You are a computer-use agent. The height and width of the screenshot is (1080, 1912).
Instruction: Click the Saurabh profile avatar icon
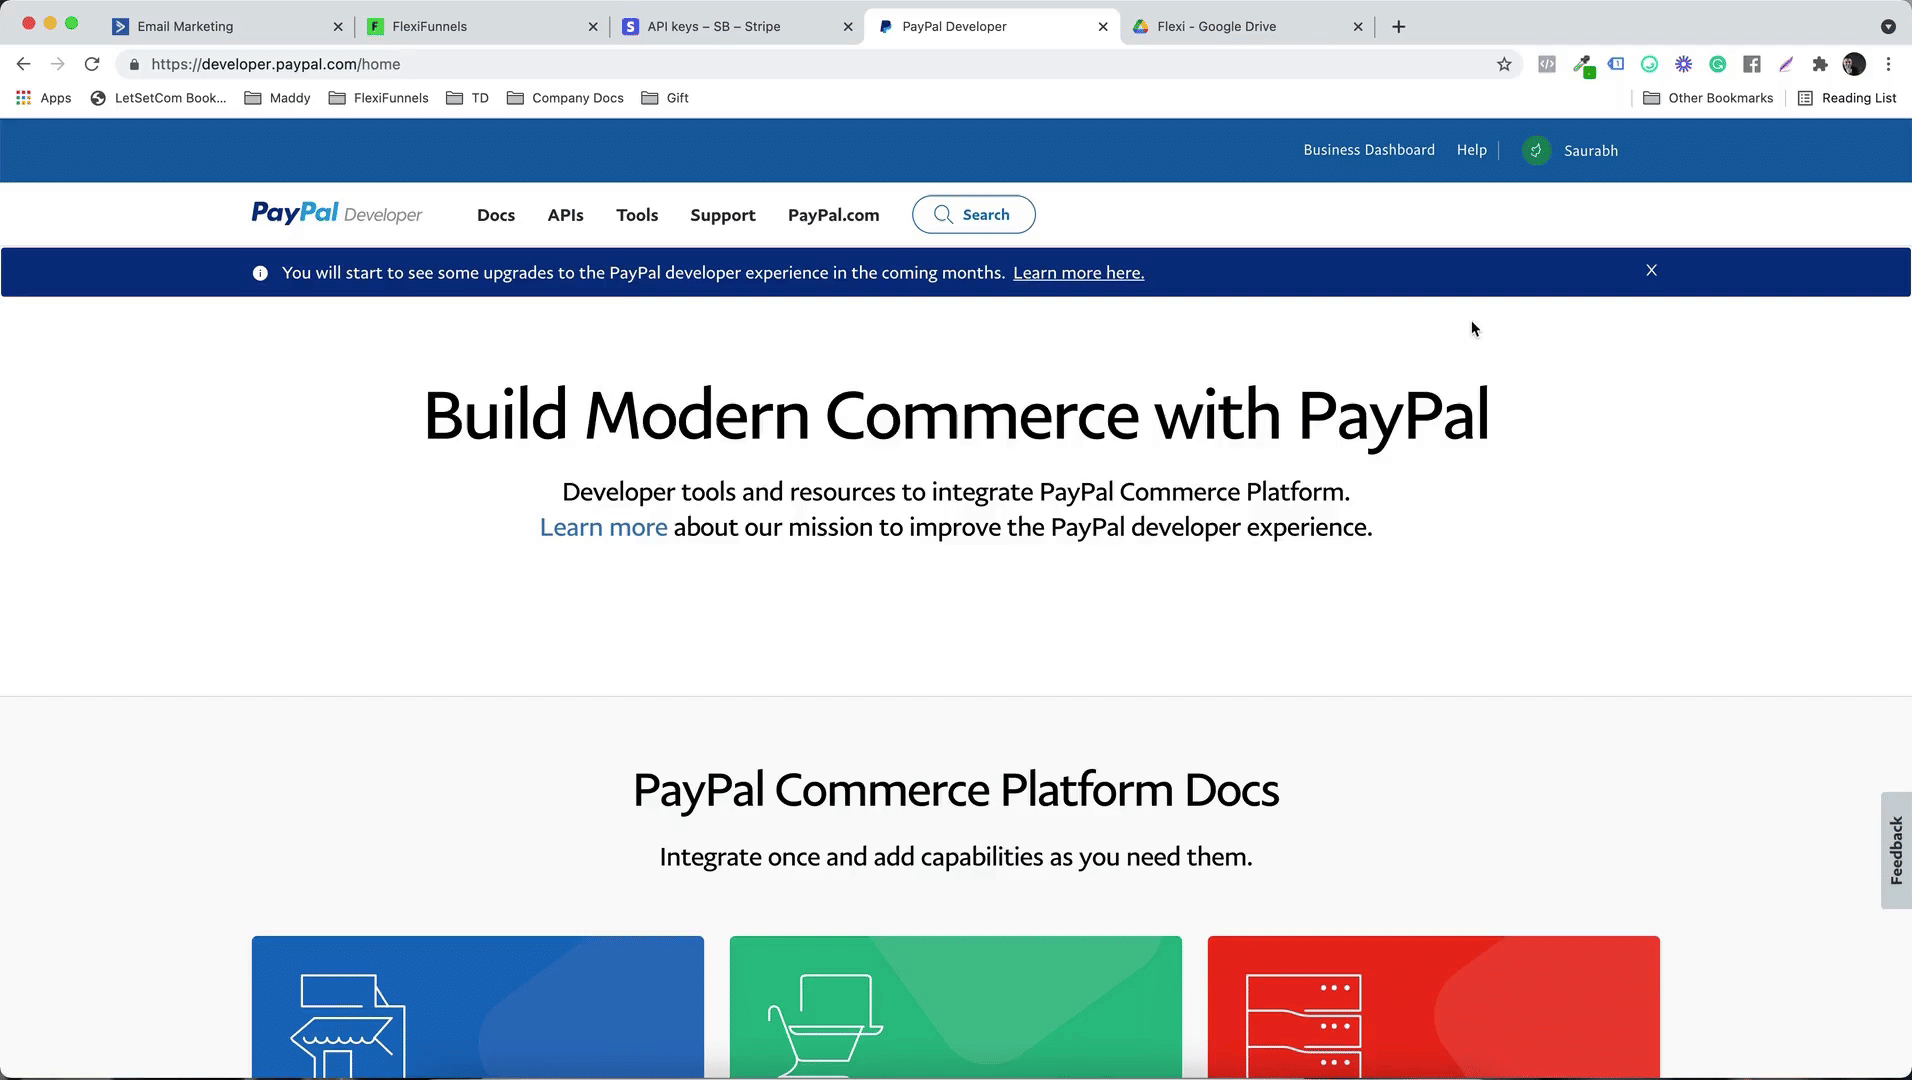pos(1536,150)
